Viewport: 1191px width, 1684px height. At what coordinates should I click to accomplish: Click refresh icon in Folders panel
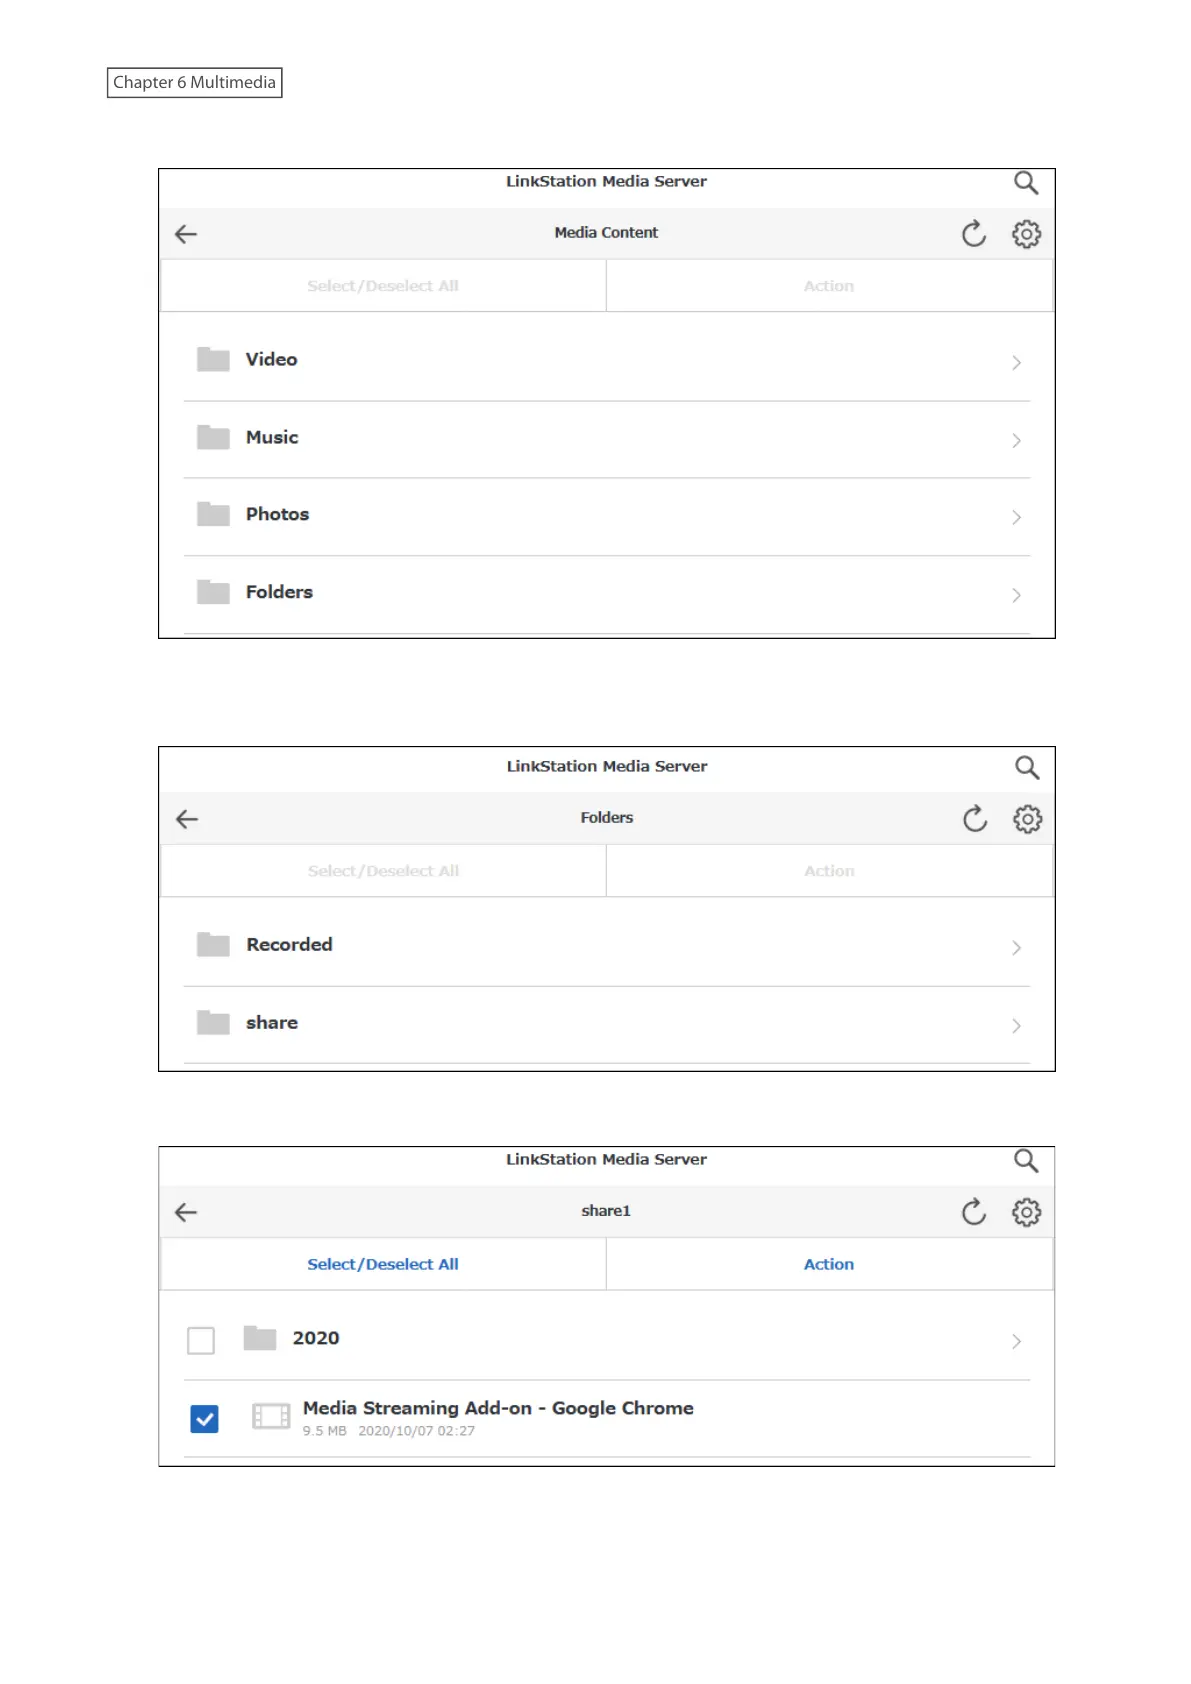pos(974,819)
